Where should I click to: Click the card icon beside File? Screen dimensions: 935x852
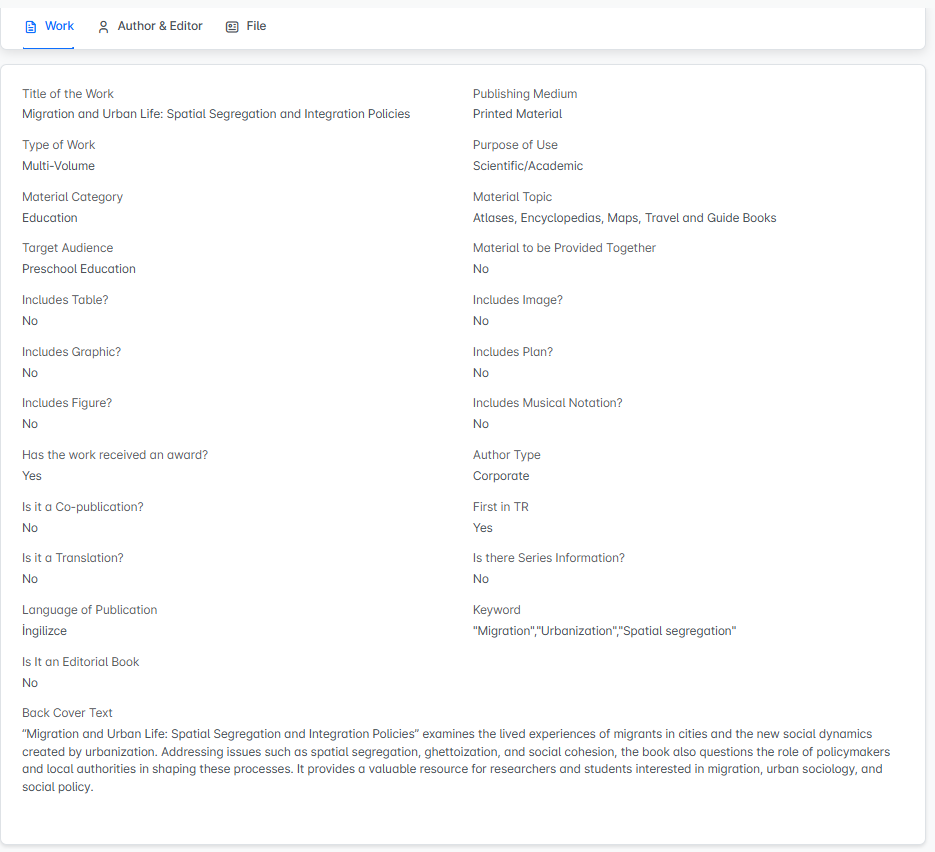(232, 27)
